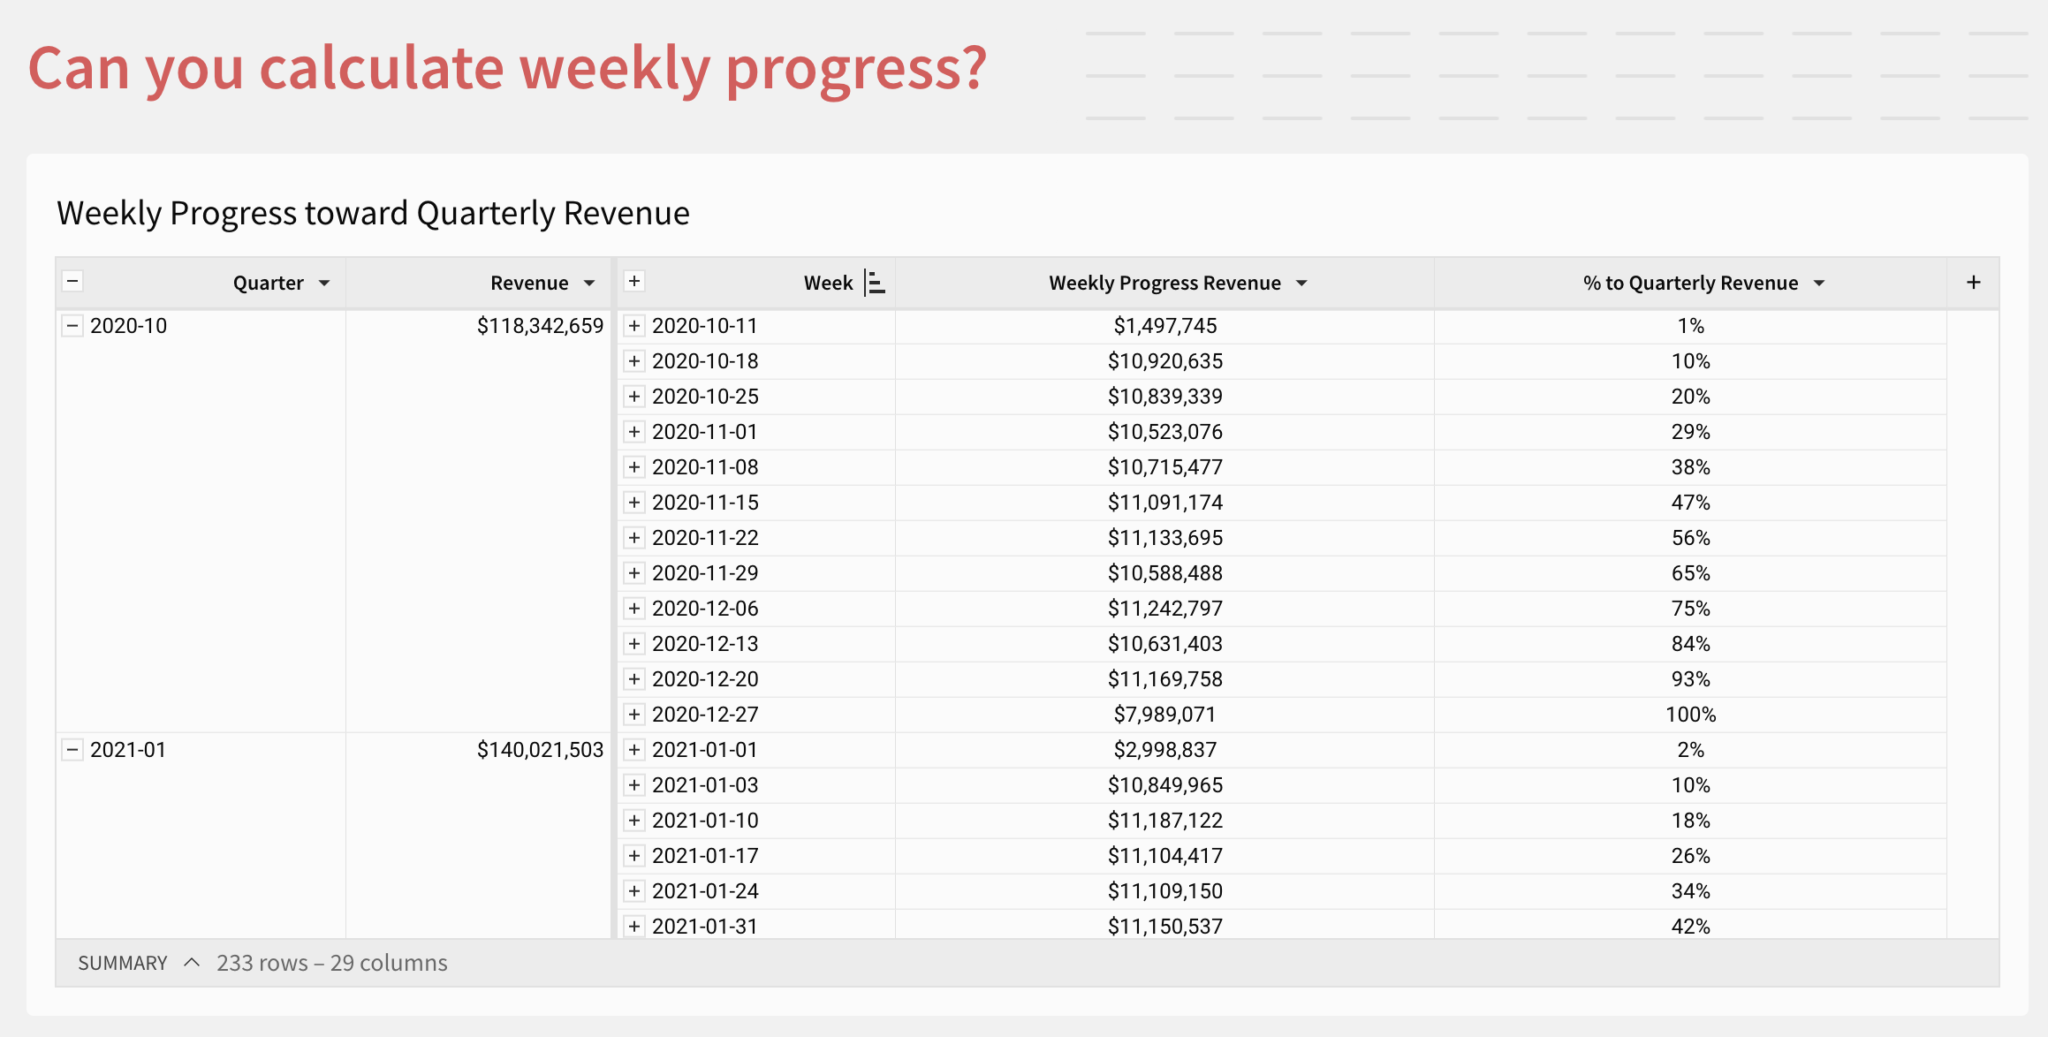Expand the 2020-10-11 week row
Image resolution: width=2048 pixels, height=1037 pixels.
(634, 325)
